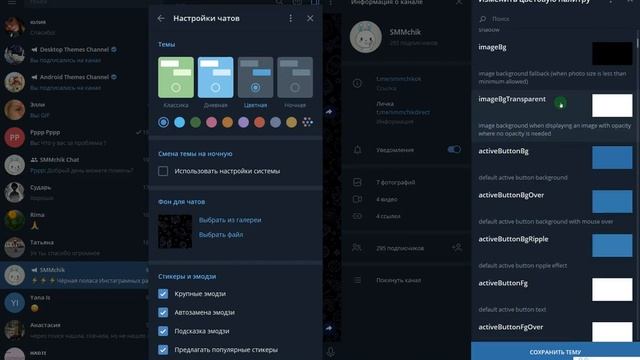Viewport: 640px width, 360px height.
Task: Pick the pink accent color
Action: point(211,122)
